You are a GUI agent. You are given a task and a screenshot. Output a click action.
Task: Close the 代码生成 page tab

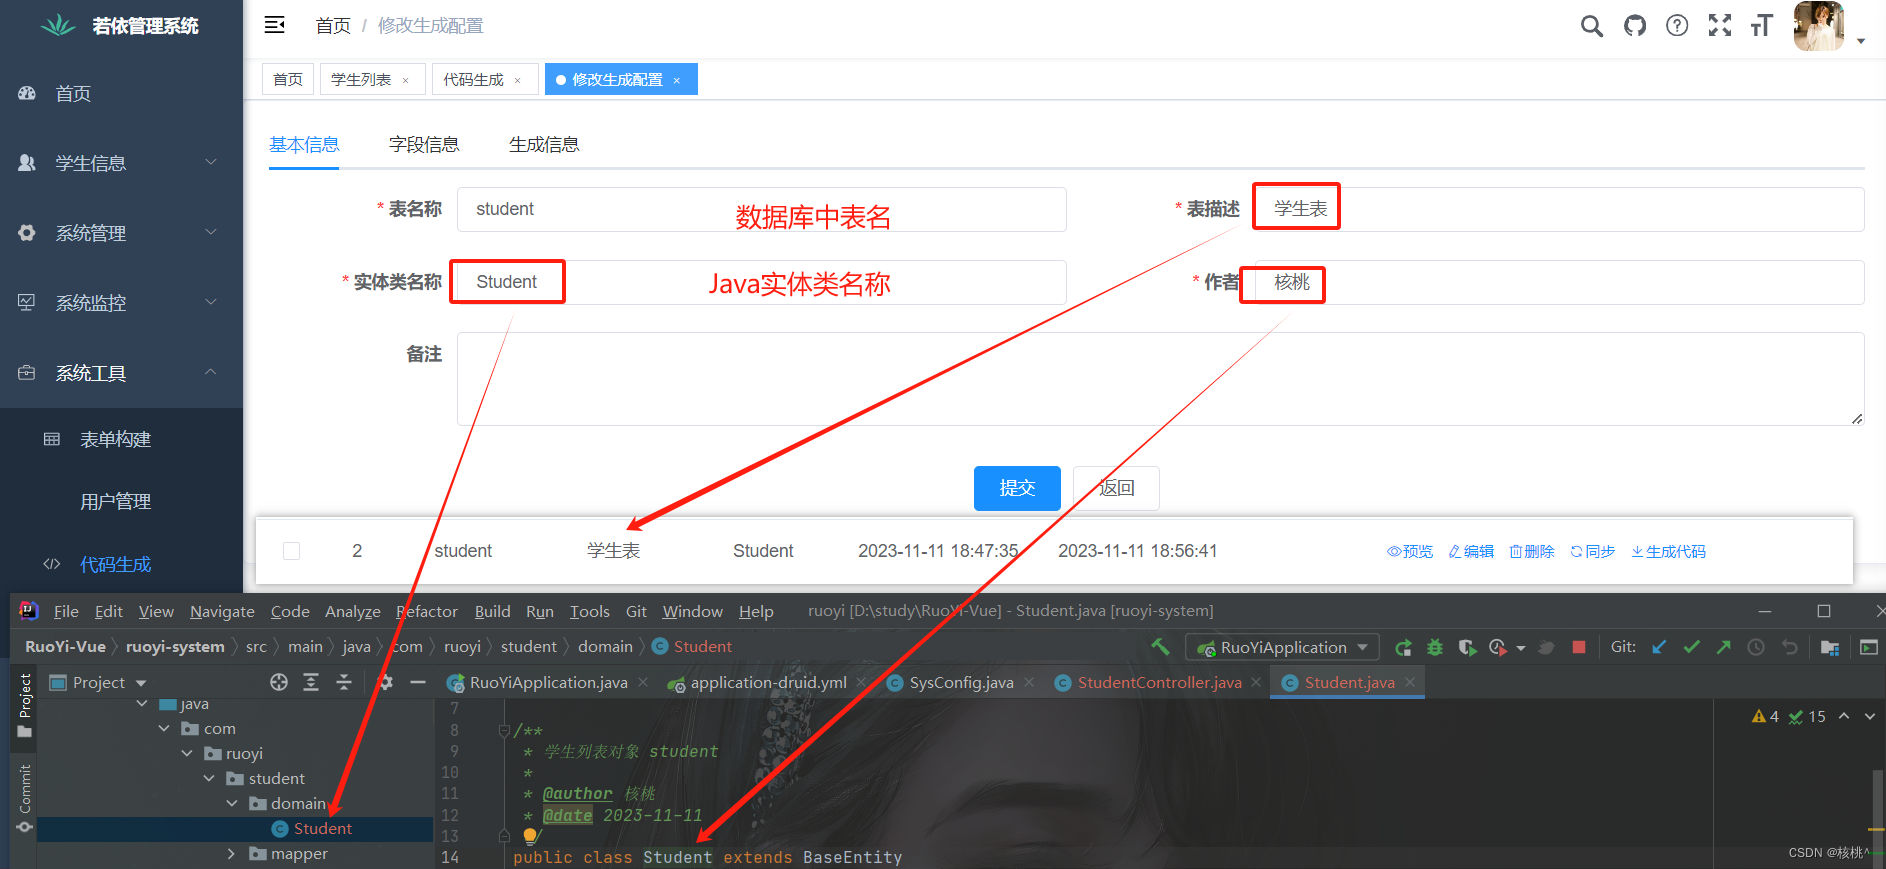[517, 80]
